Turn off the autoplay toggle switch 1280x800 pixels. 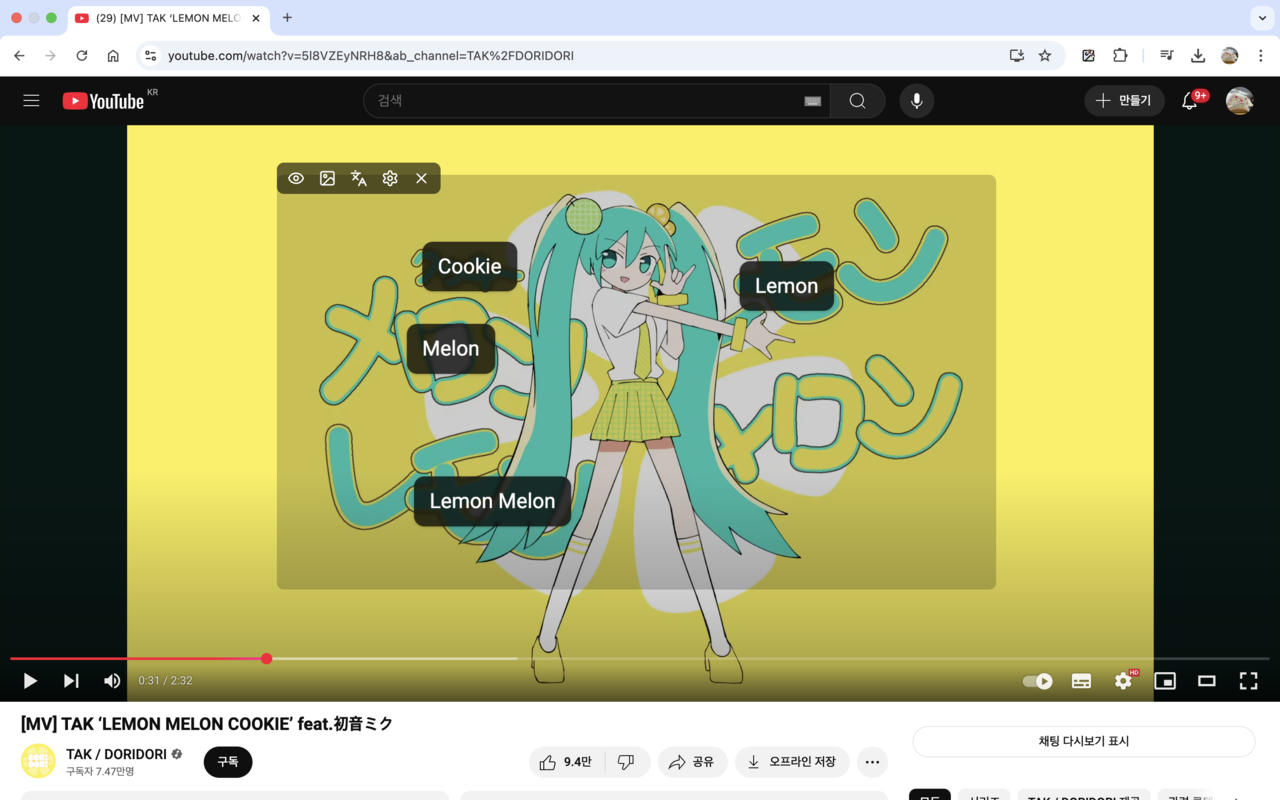[1036, 680]
